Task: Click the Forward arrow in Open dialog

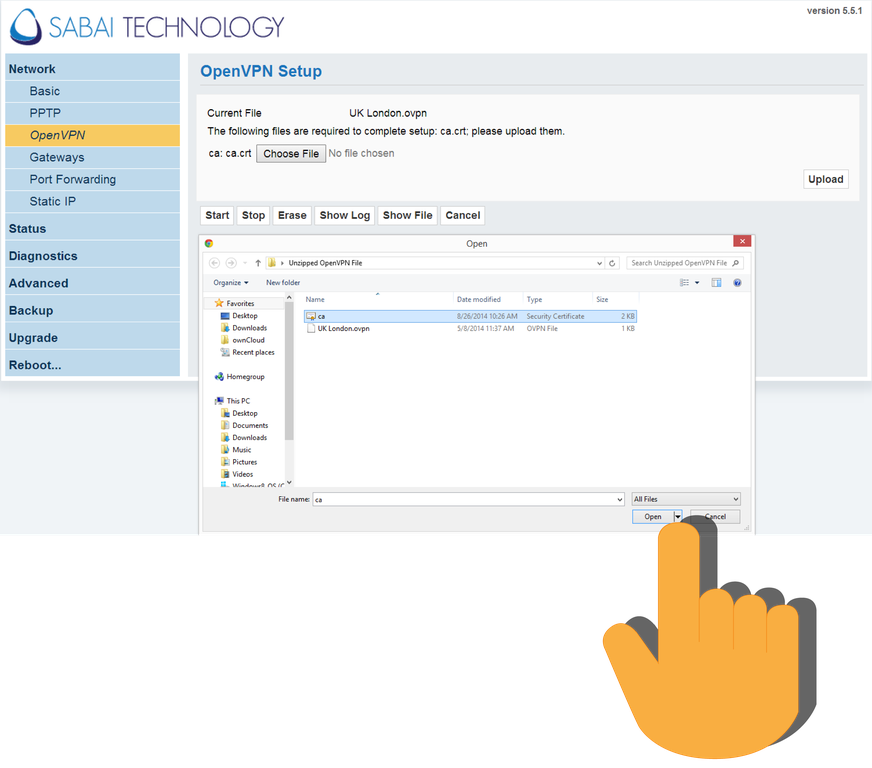Action: (x=231, y=263)
